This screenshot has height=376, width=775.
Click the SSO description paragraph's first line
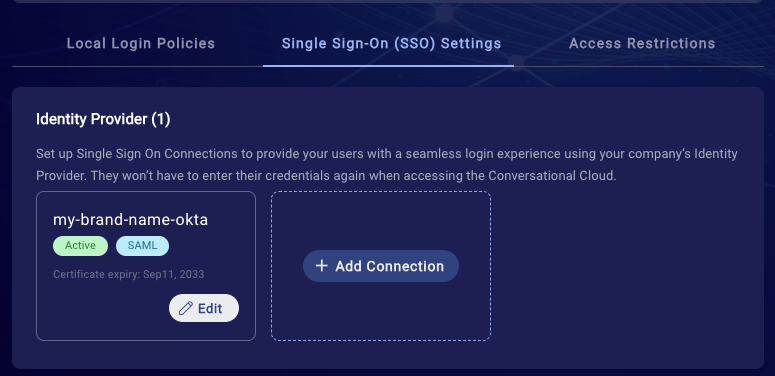coord(387,154)
